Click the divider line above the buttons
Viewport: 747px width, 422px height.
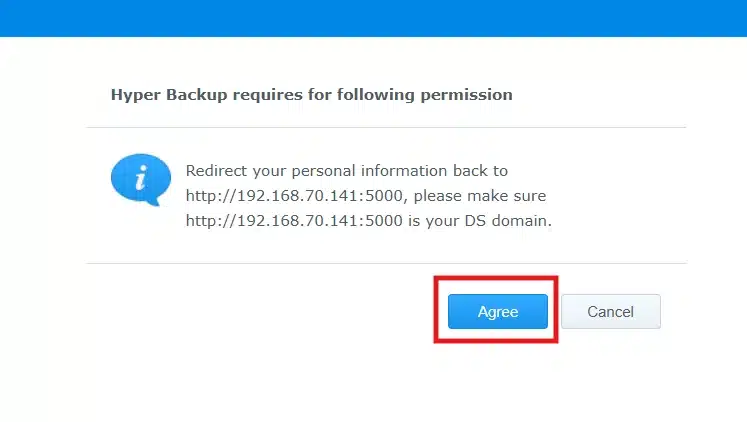(386, 264)
